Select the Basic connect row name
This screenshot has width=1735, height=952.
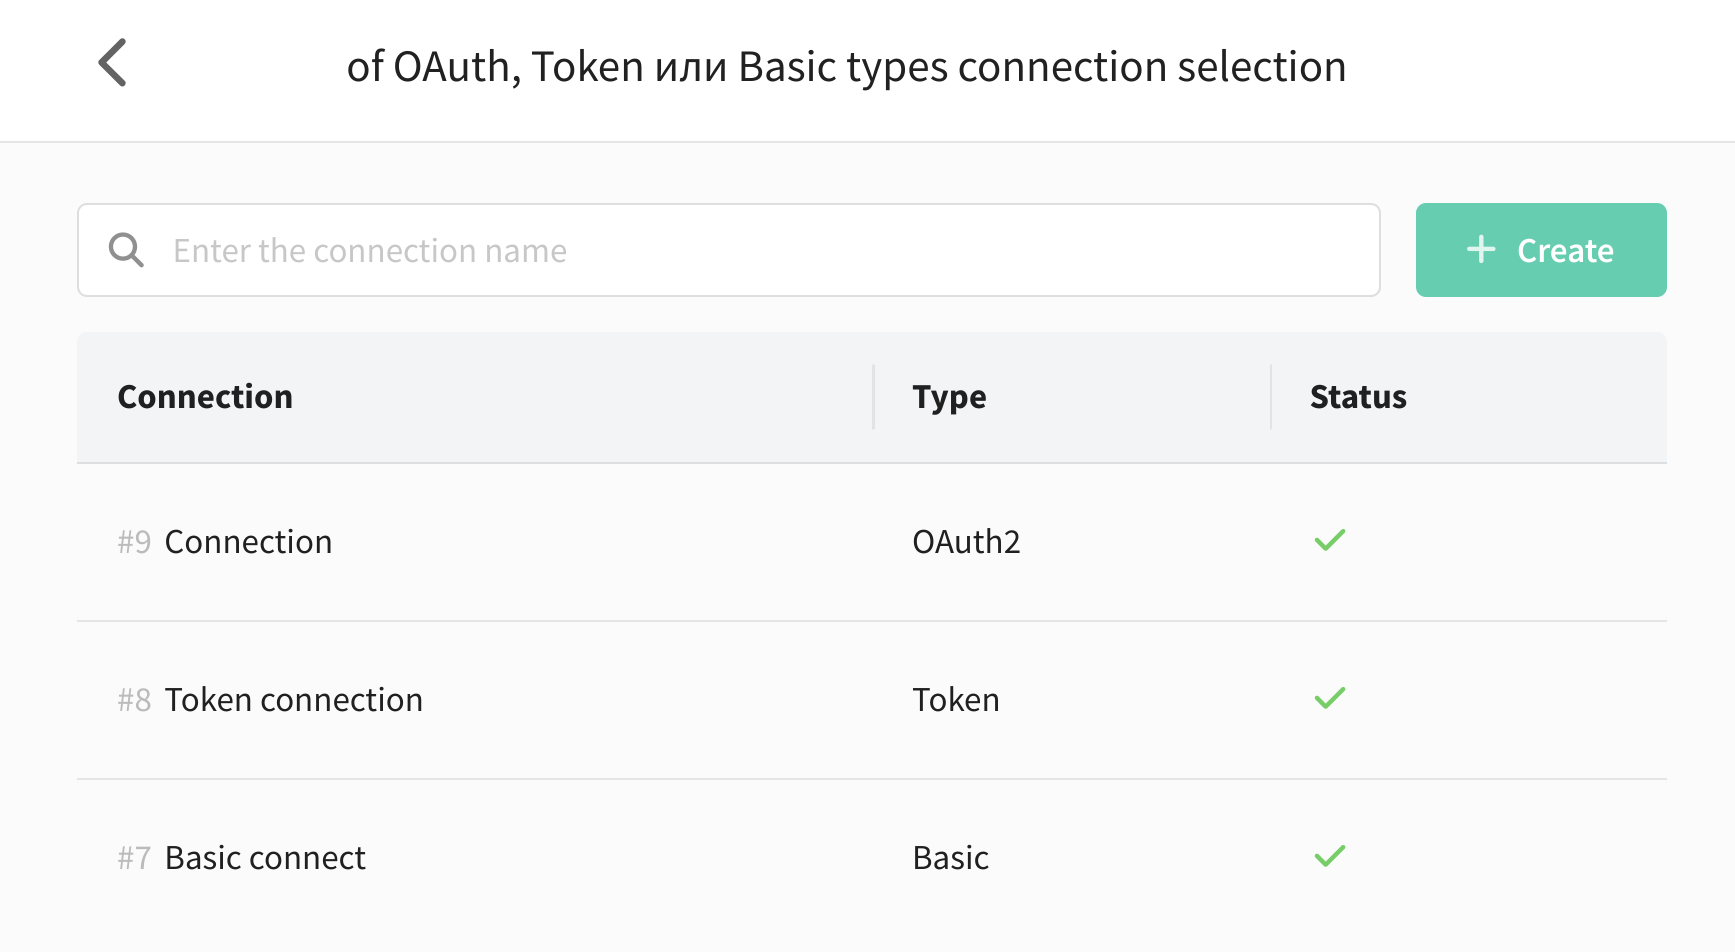point(265,858)
